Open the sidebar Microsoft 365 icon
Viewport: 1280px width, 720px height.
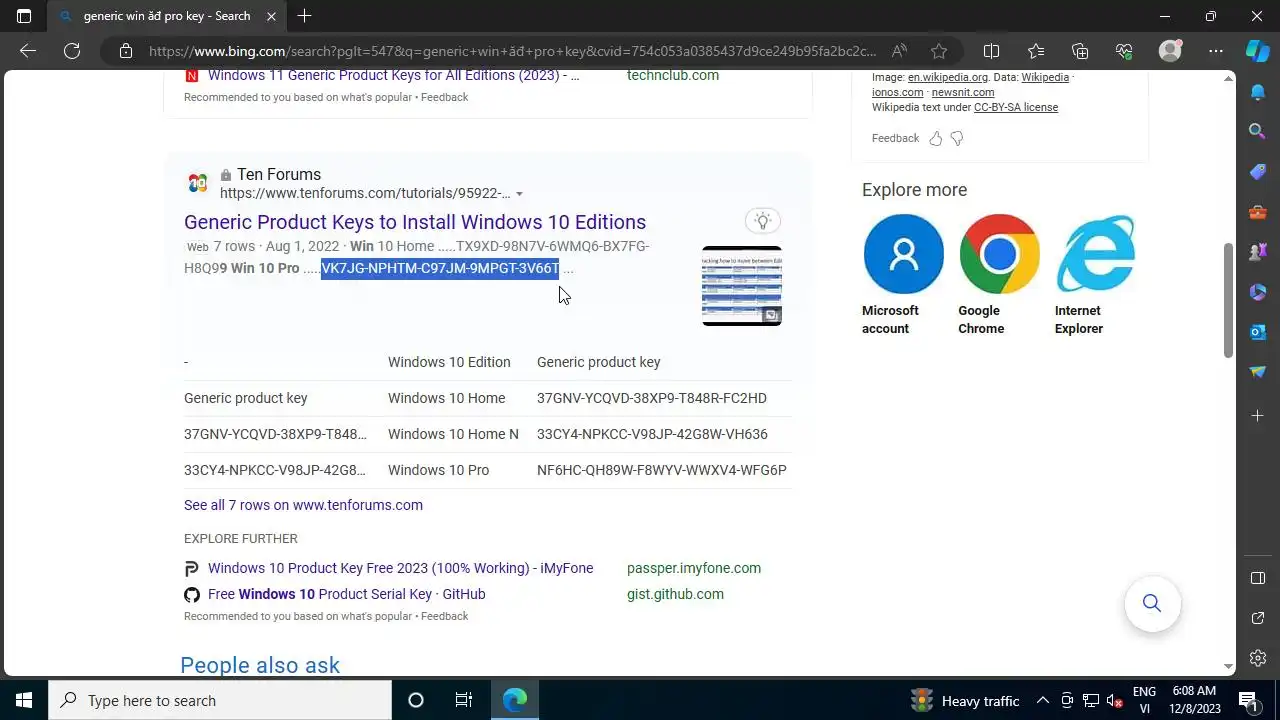(x=1258, y=291)
